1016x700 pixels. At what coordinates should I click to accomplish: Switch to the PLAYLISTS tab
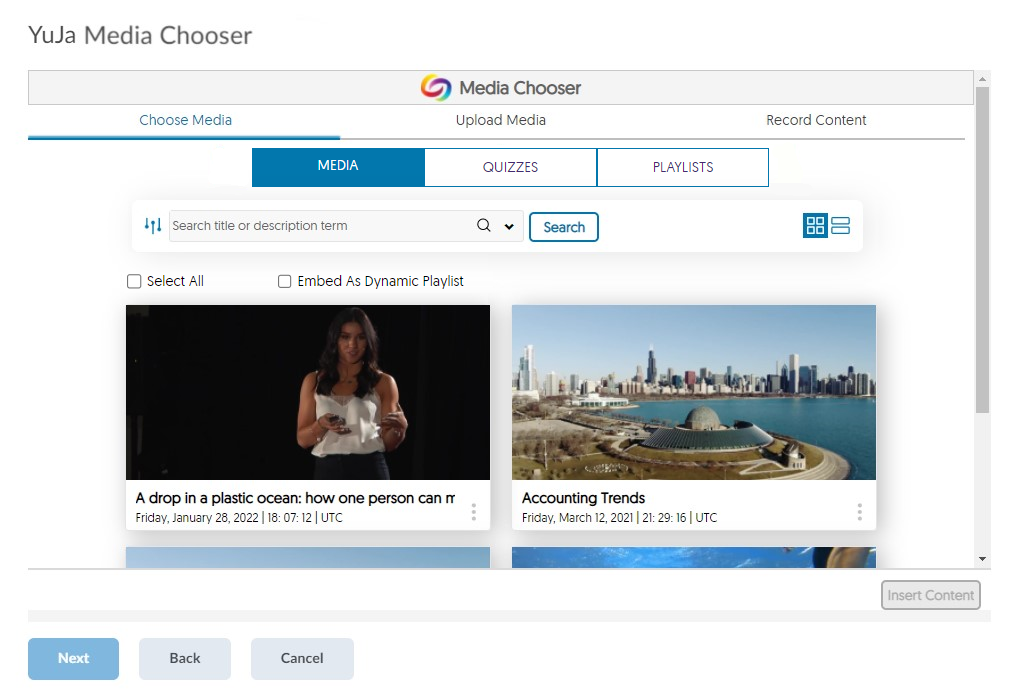pos(683,167)
